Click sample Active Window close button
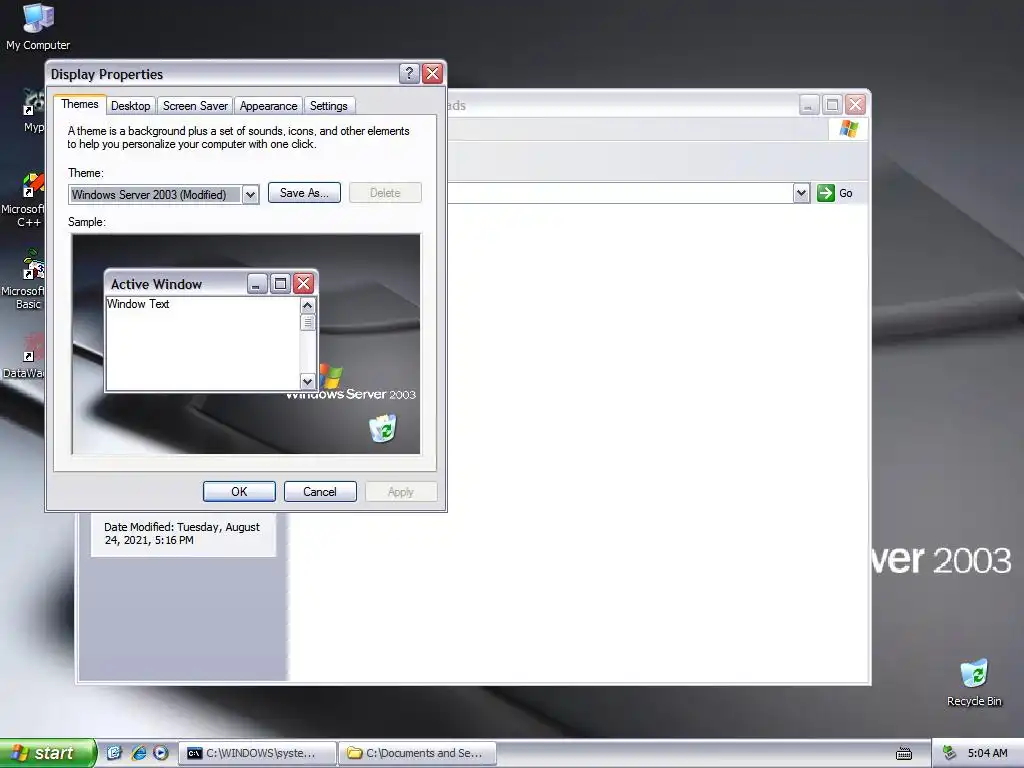 [x=303, y=283]
